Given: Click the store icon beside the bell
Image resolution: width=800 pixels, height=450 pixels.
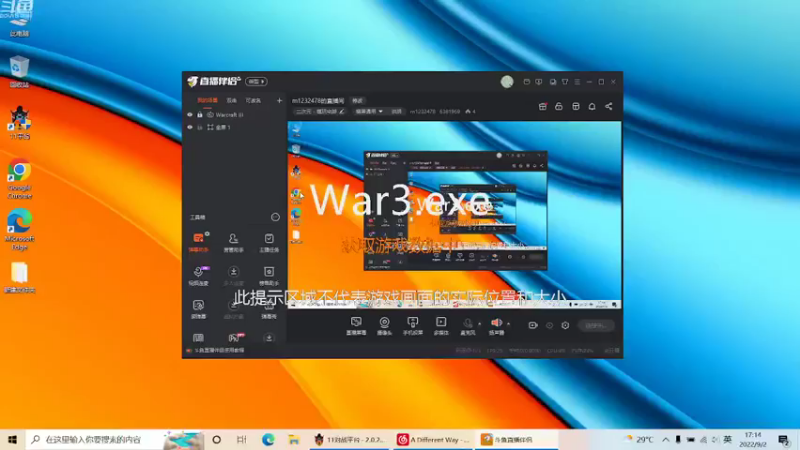Looking at the screenshot, I should pos(576,106).
